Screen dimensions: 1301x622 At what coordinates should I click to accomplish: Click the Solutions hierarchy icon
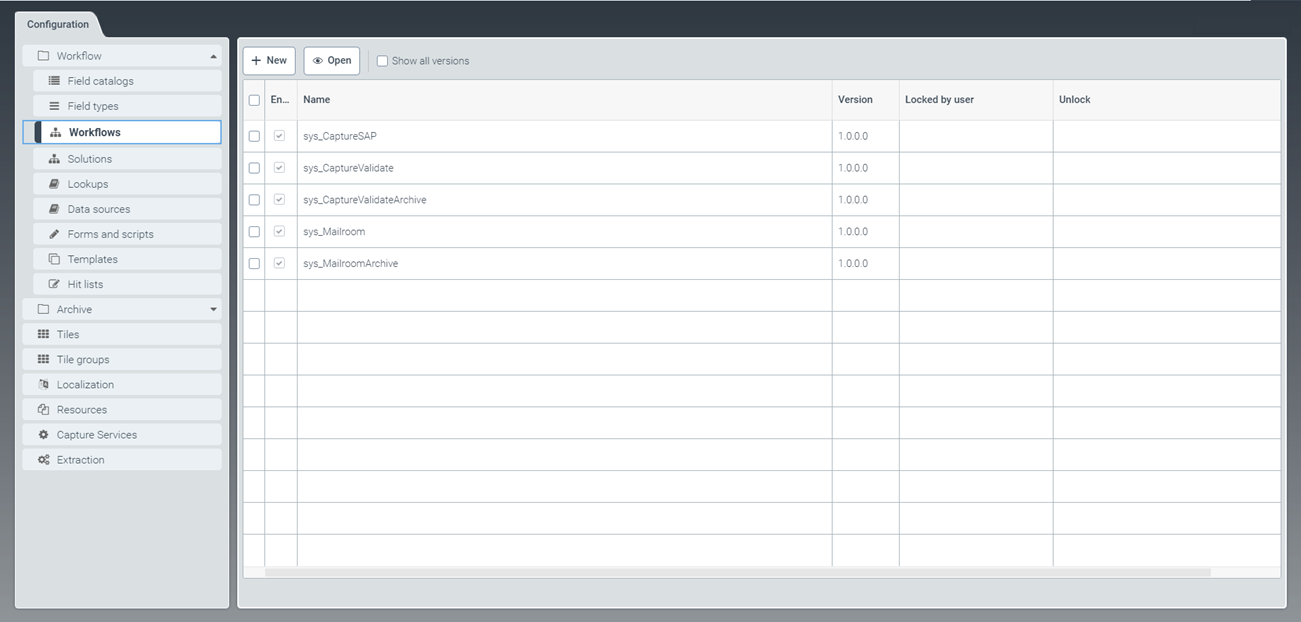click(x=55, y=158)
